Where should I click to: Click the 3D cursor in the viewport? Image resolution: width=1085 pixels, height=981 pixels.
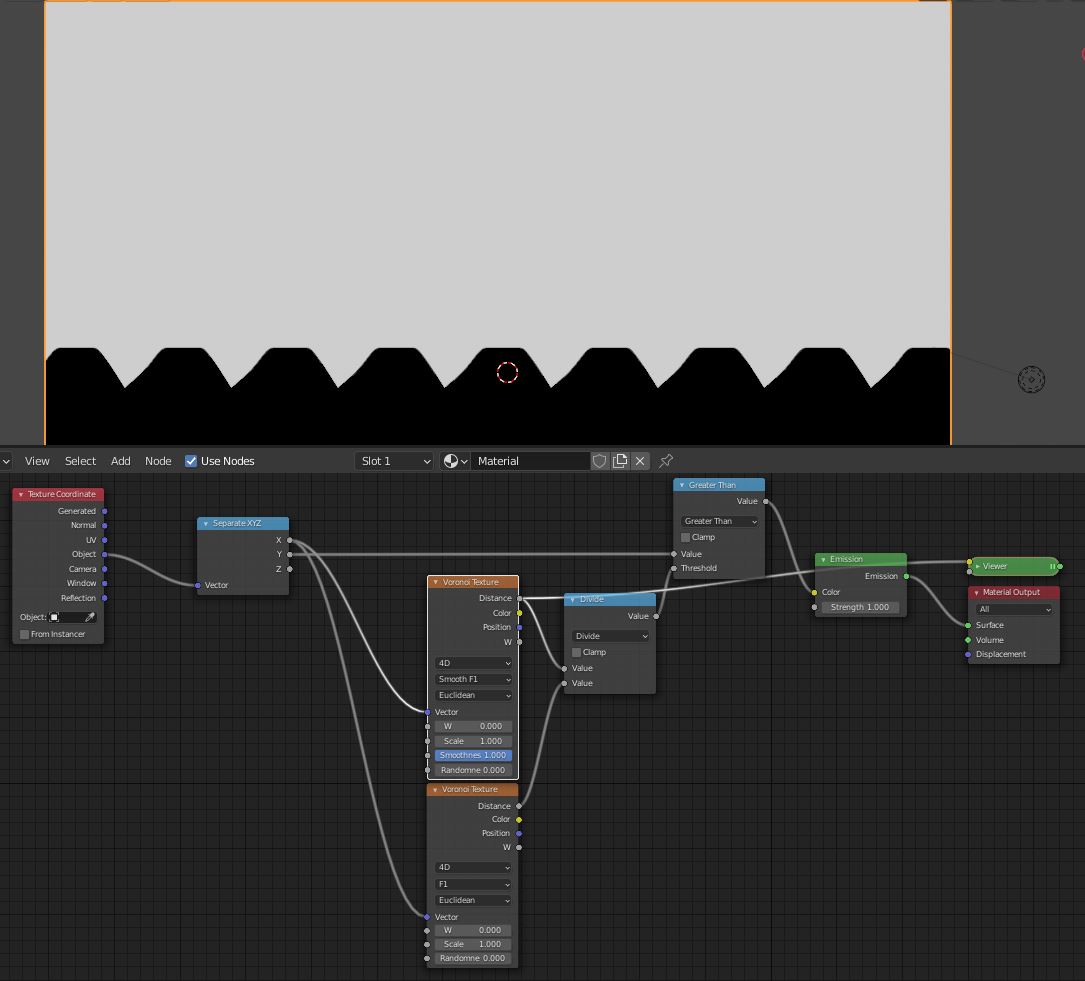tap(507, 372)
